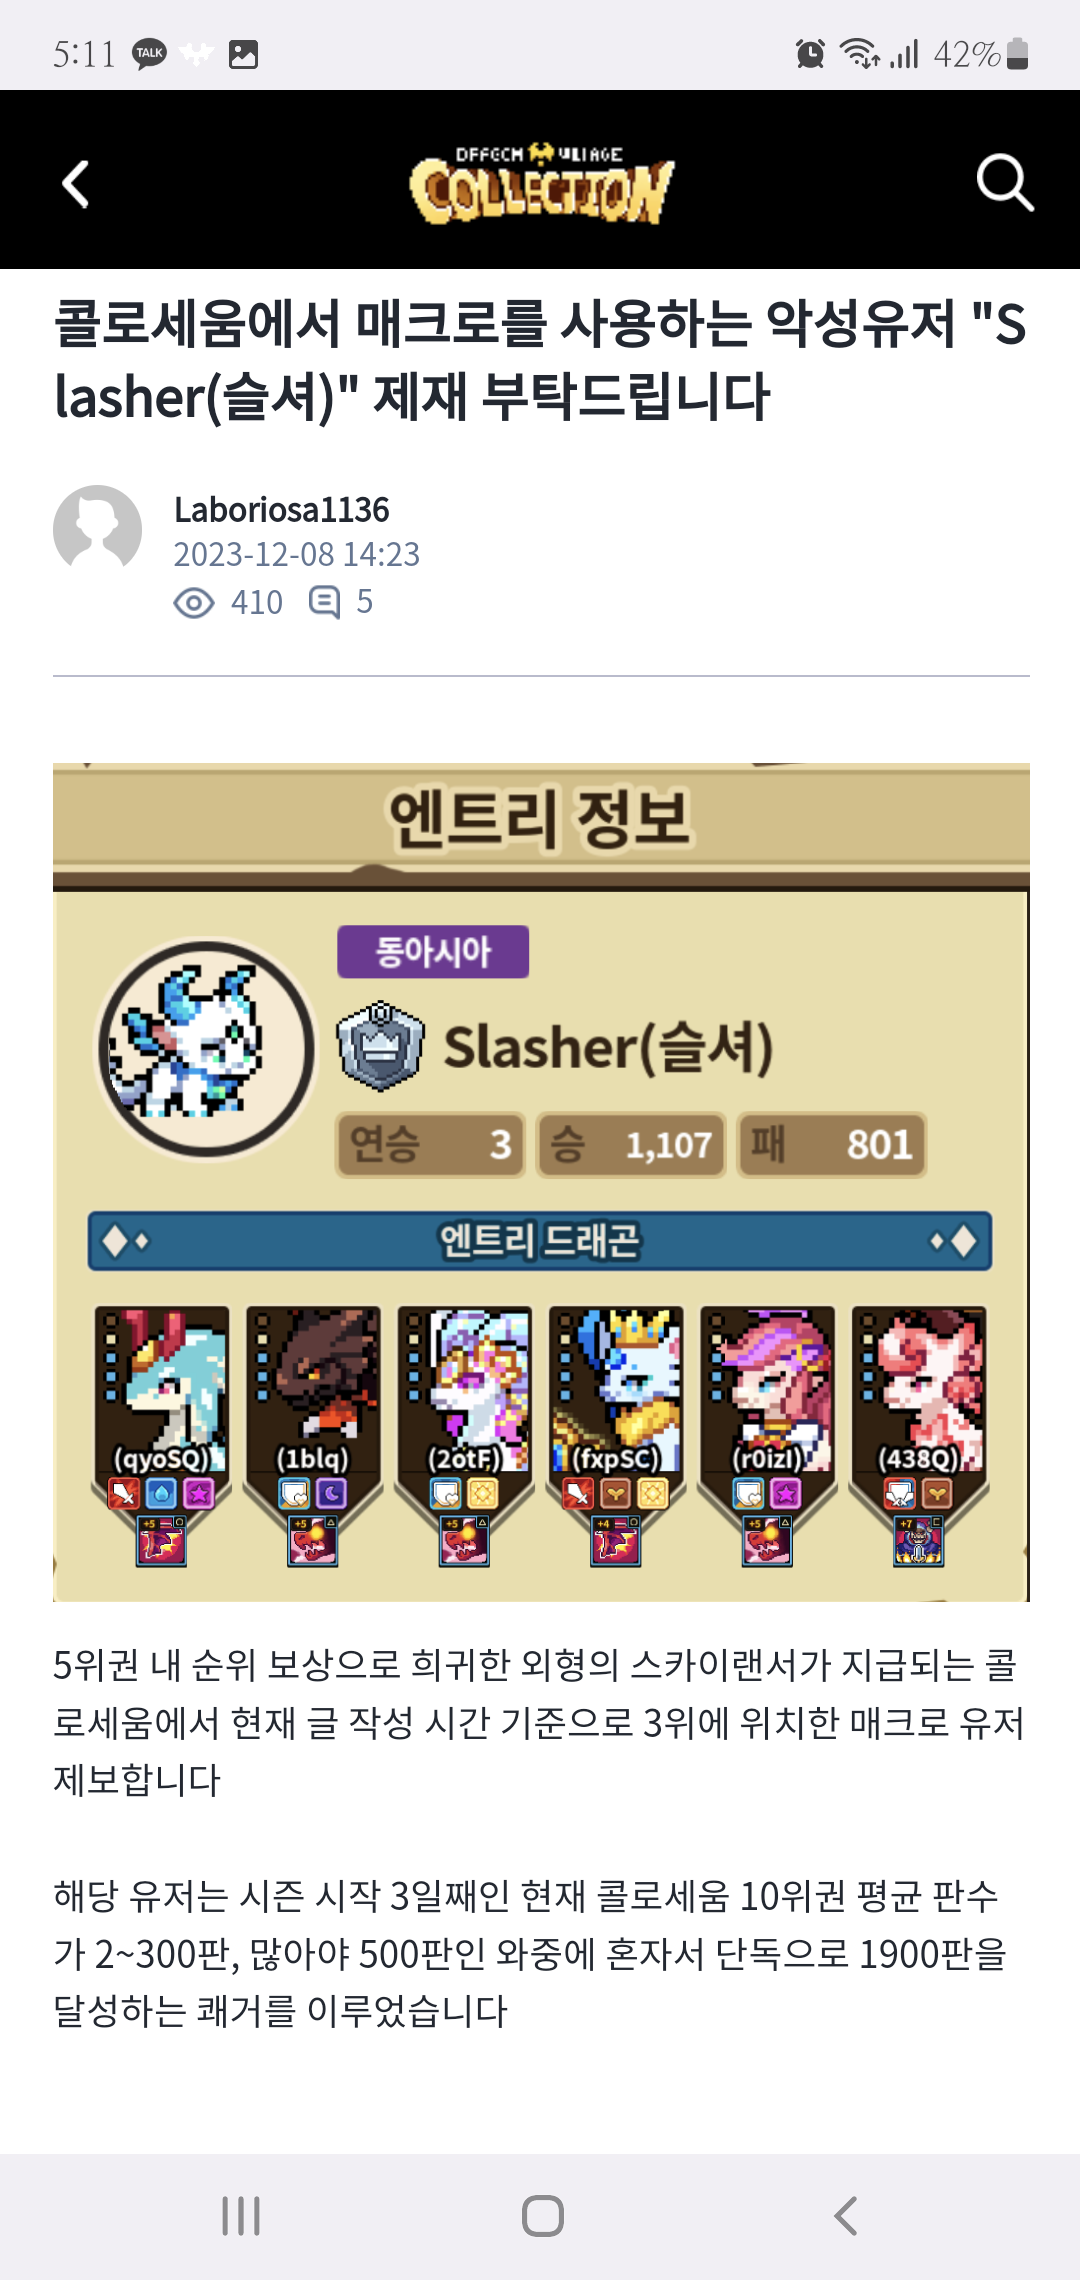
Task: Tap the author name Laboriosa1136
Action: coord(281,510)
